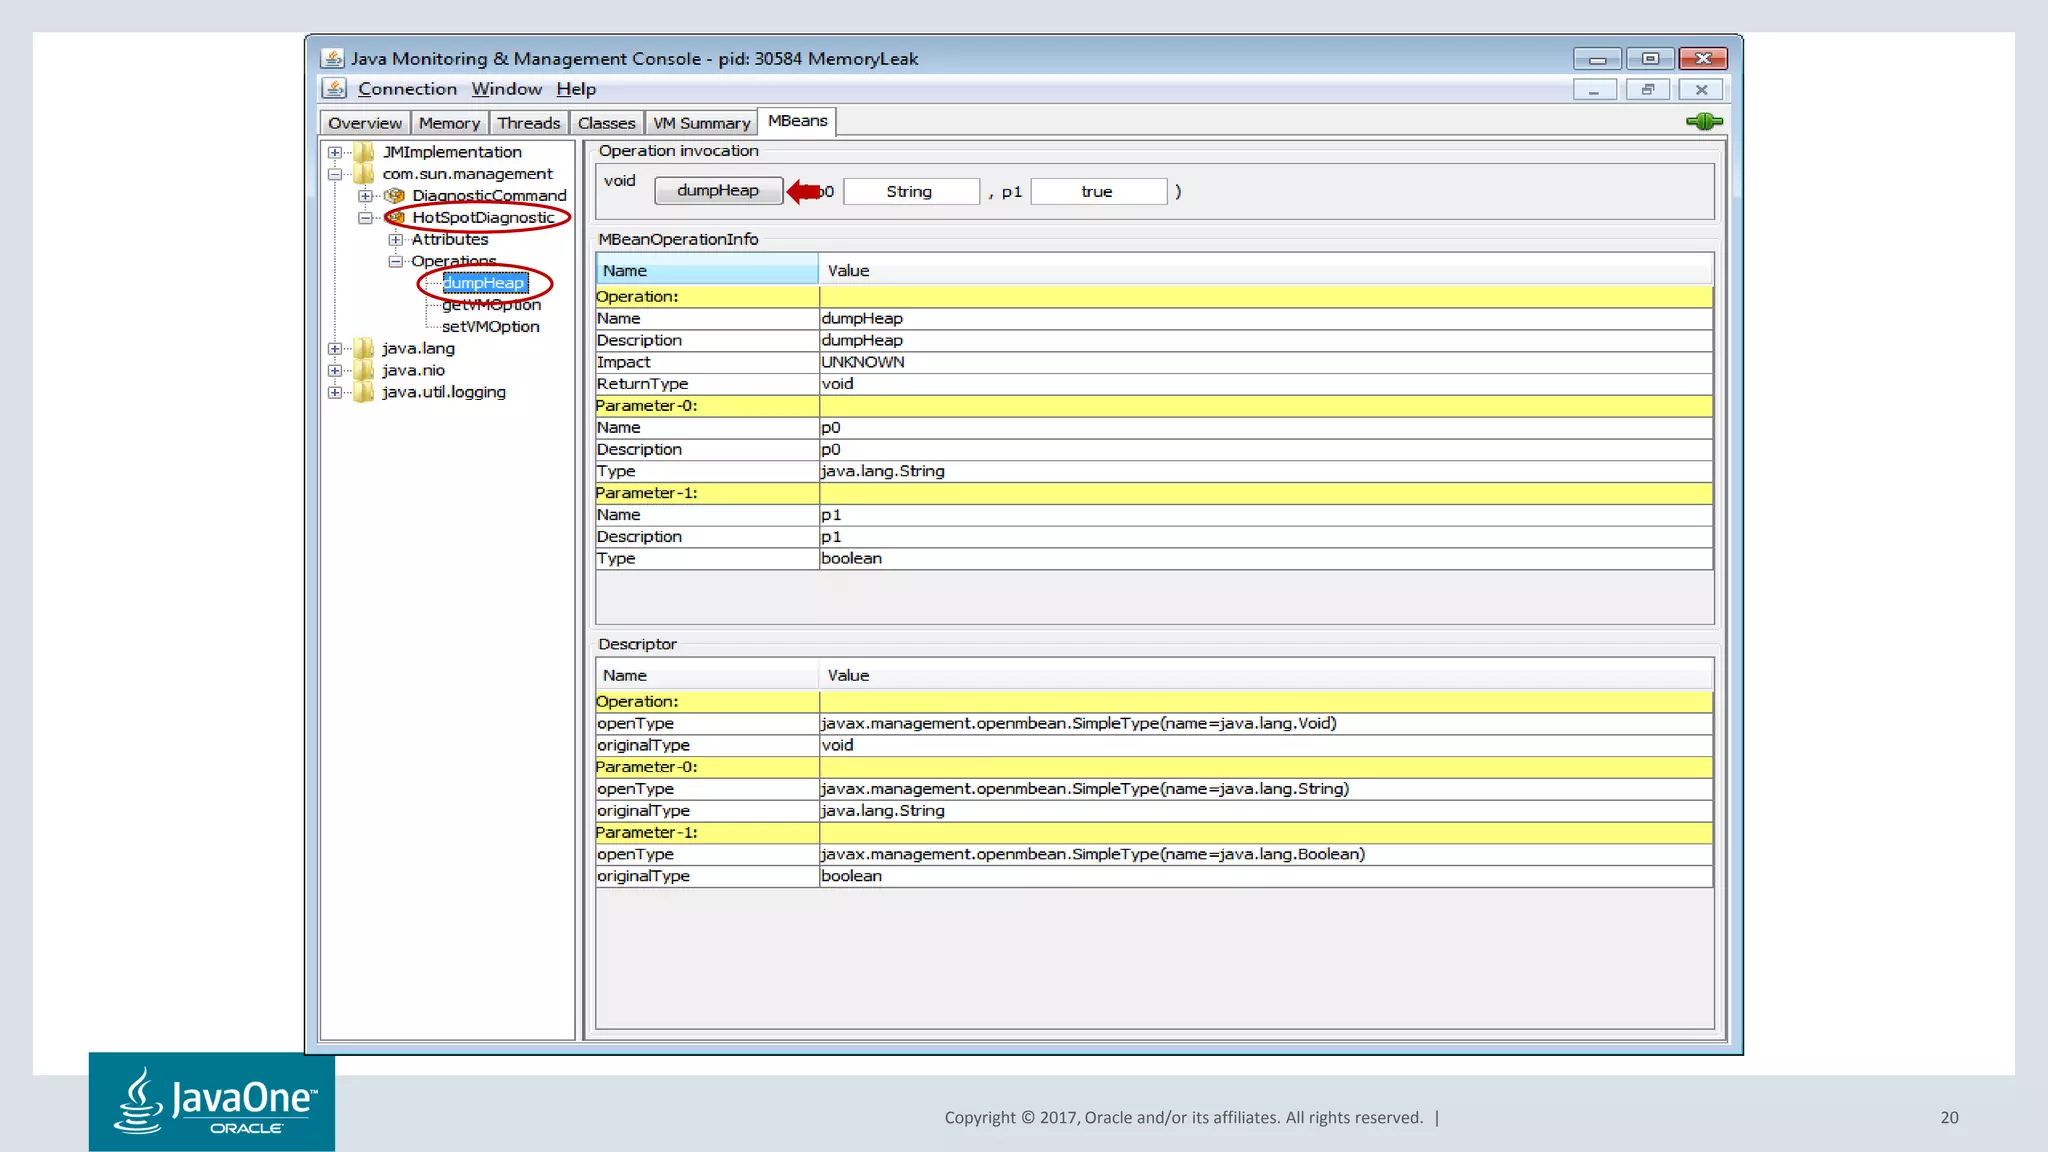2048x1152 pixels.
Task: Expand the JMImplementation tree node
Action: (x=335, y=153)
